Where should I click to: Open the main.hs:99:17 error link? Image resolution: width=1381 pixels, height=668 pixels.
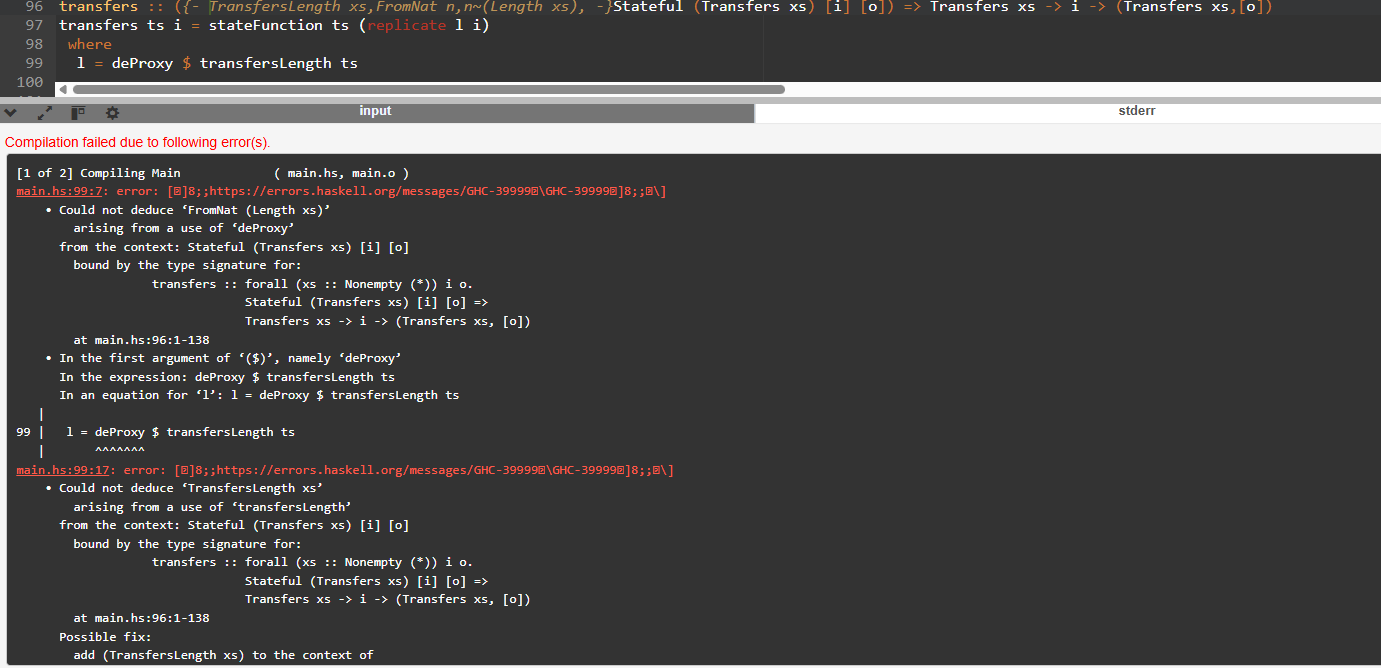tap(66, 470)
